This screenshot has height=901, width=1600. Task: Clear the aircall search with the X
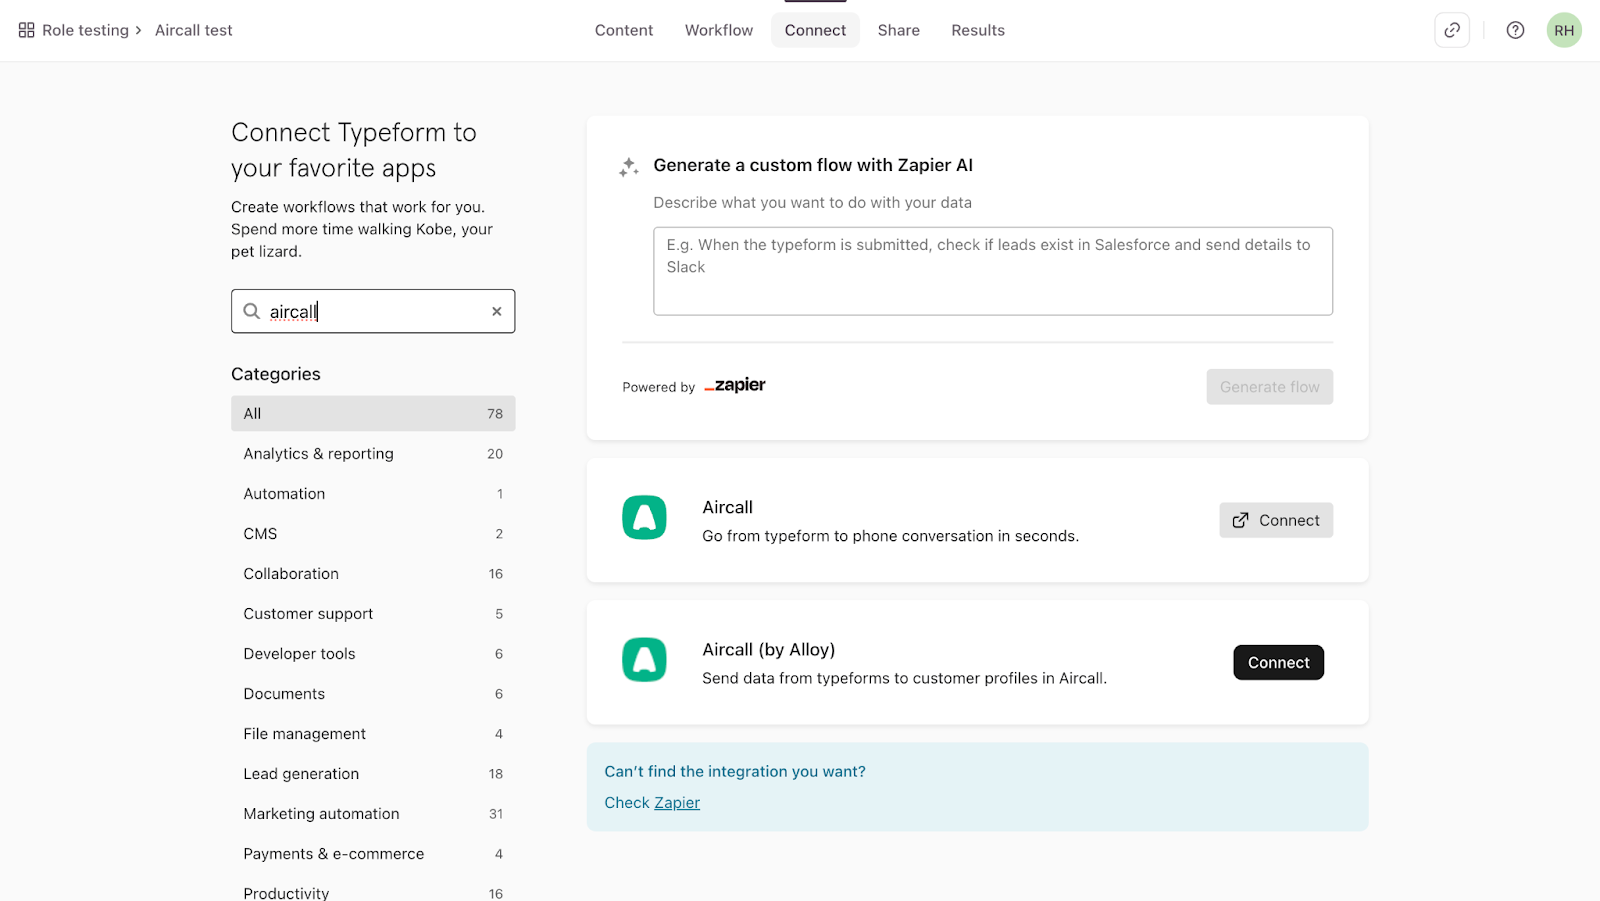496,311
